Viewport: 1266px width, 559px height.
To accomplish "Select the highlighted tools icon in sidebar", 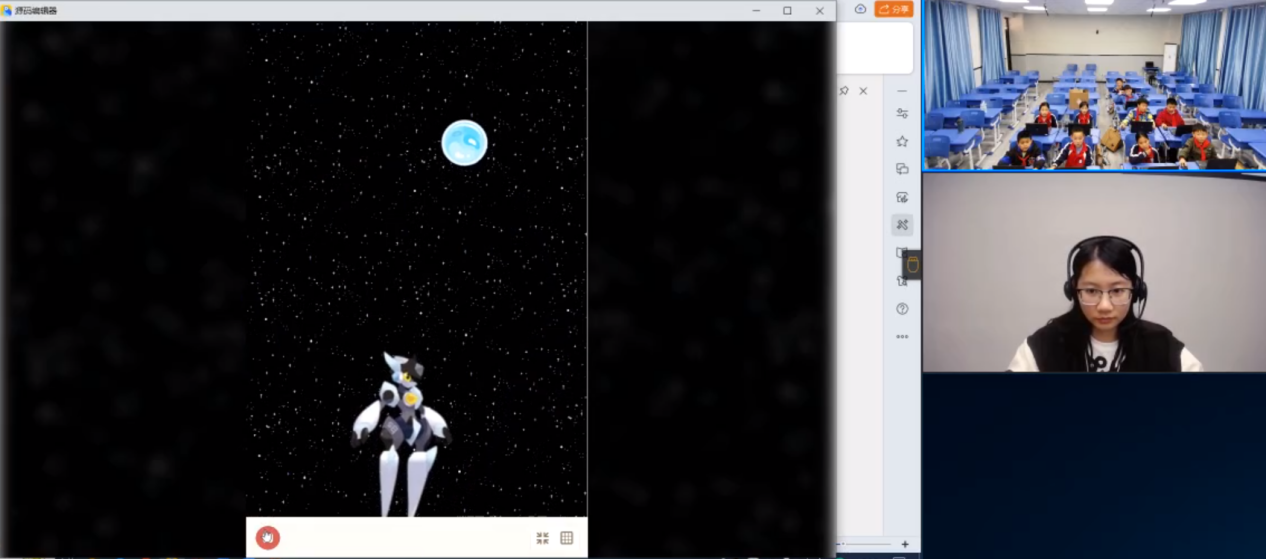I will point(902,225).
